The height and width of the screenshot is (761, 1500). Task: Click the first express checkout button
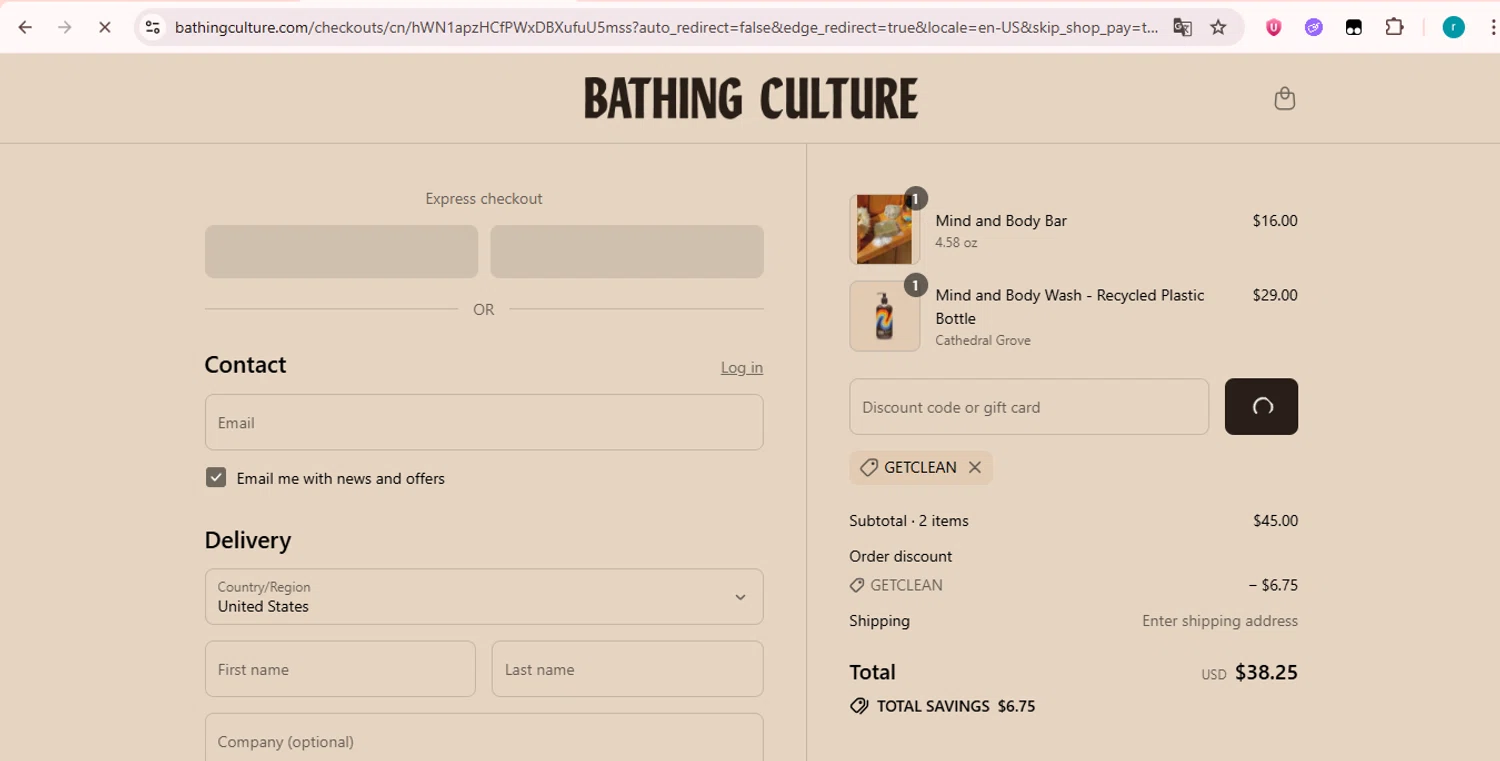tap(341, 251)
